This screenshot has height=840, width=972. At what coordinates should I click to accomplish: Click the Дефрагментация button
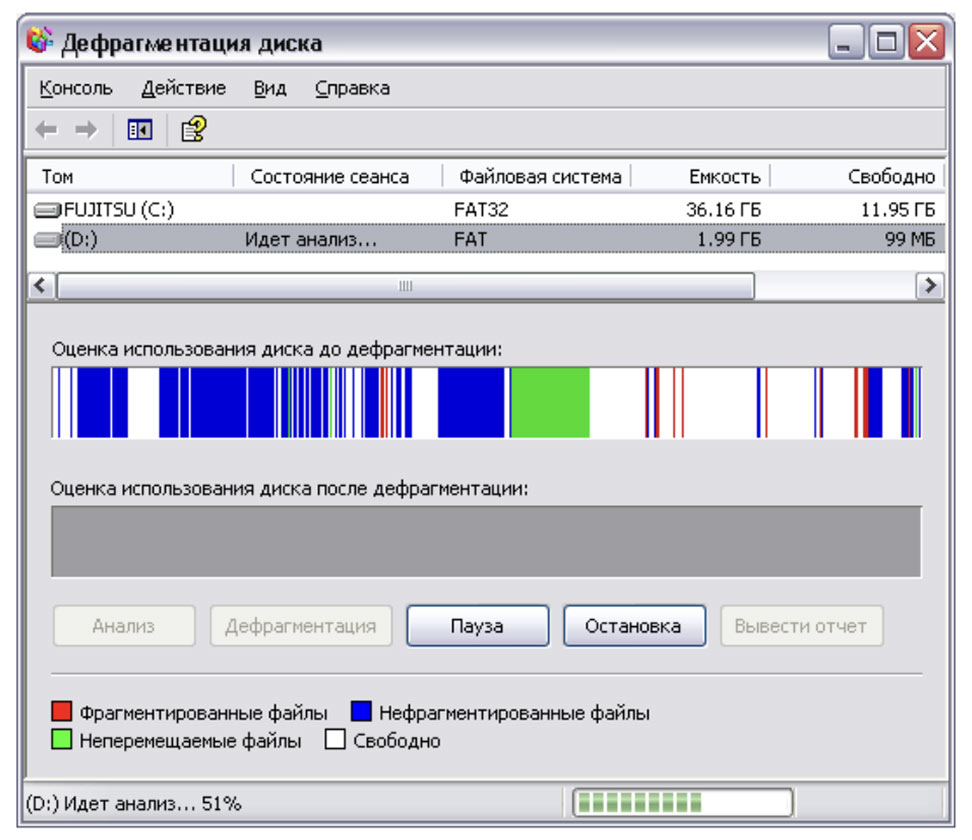point(301,626)
